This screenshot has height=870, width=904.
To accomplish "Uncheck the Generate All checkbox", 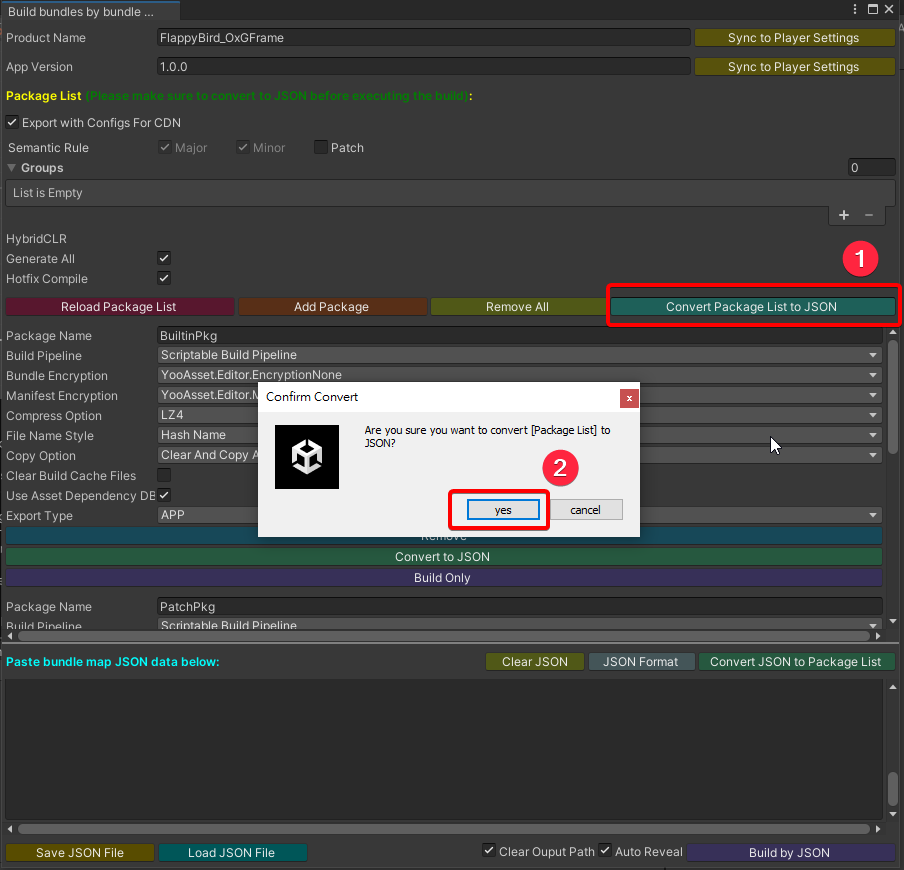I will click(x=164, y=259).
